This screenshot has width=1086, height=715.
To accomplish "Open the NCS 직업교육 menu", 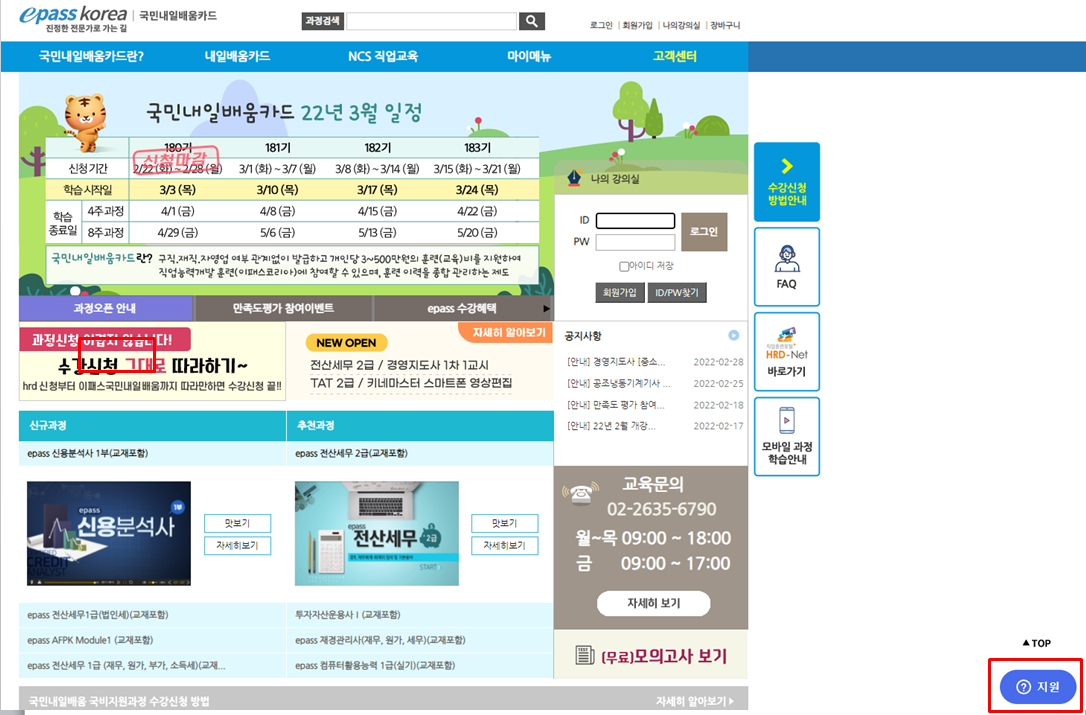I will pyautogui.click(x=383, y=57).
